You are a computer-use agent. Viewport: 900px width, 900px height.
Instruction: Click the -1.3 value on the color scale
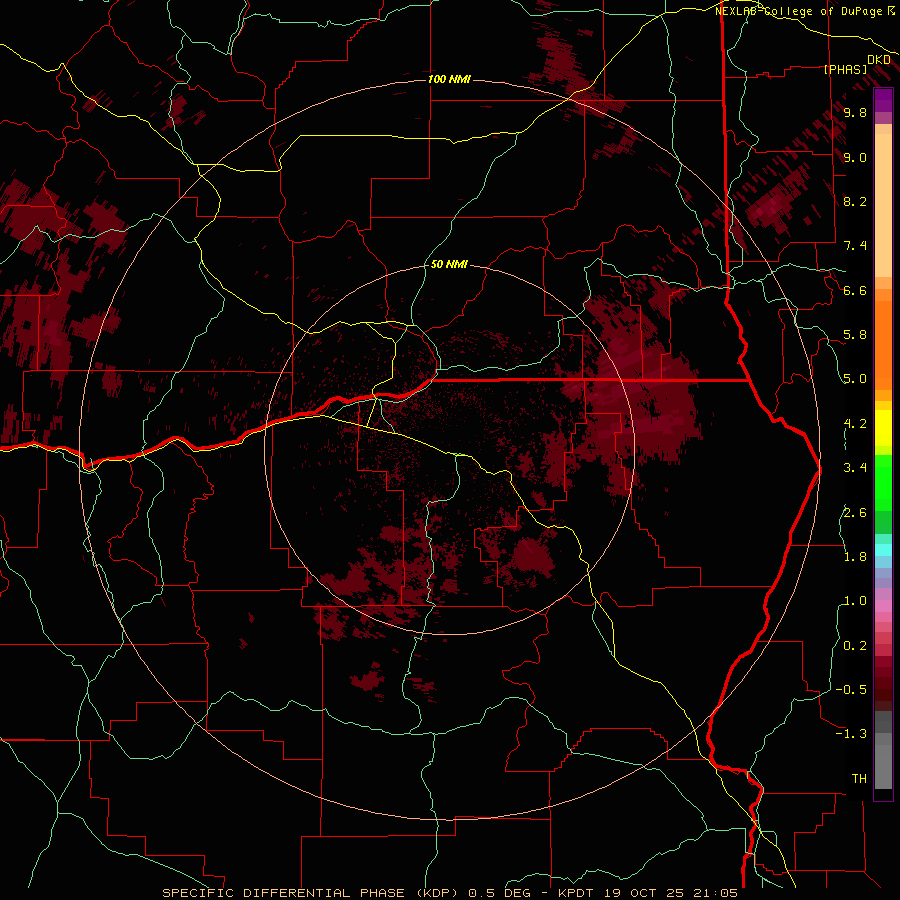tap(851, 734)
